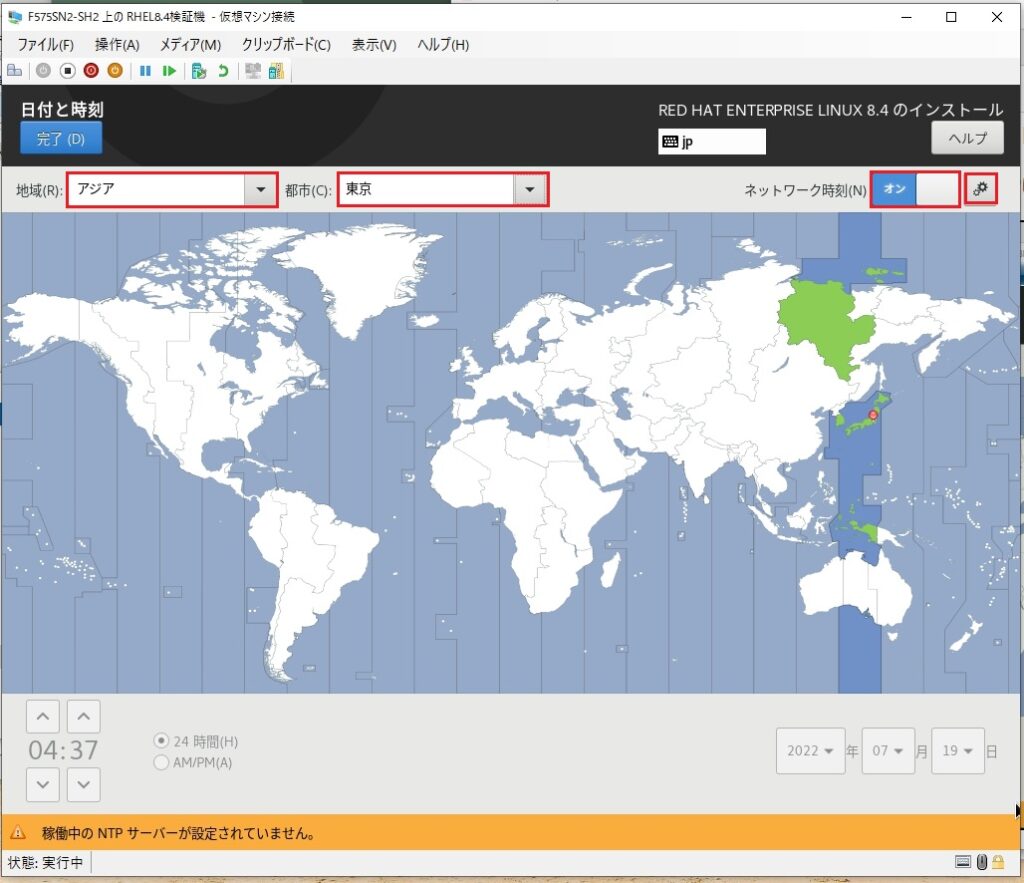Click the ネットワーク時刻(N) label

pyautogui.click(x=805, y=190)
